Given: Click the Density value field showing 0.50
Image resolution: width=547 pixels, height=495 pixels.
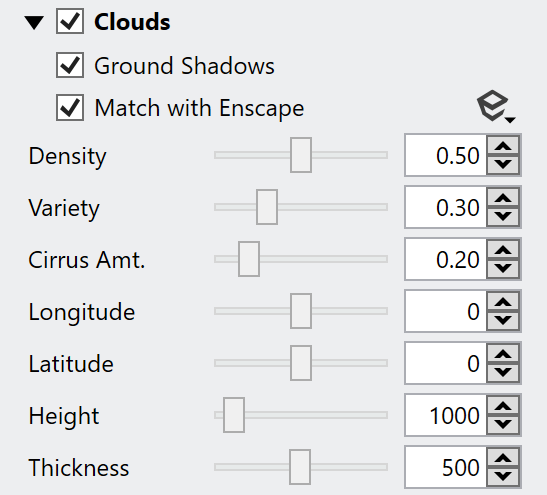Looking at the screenshot, I should [x=446, y=155].
